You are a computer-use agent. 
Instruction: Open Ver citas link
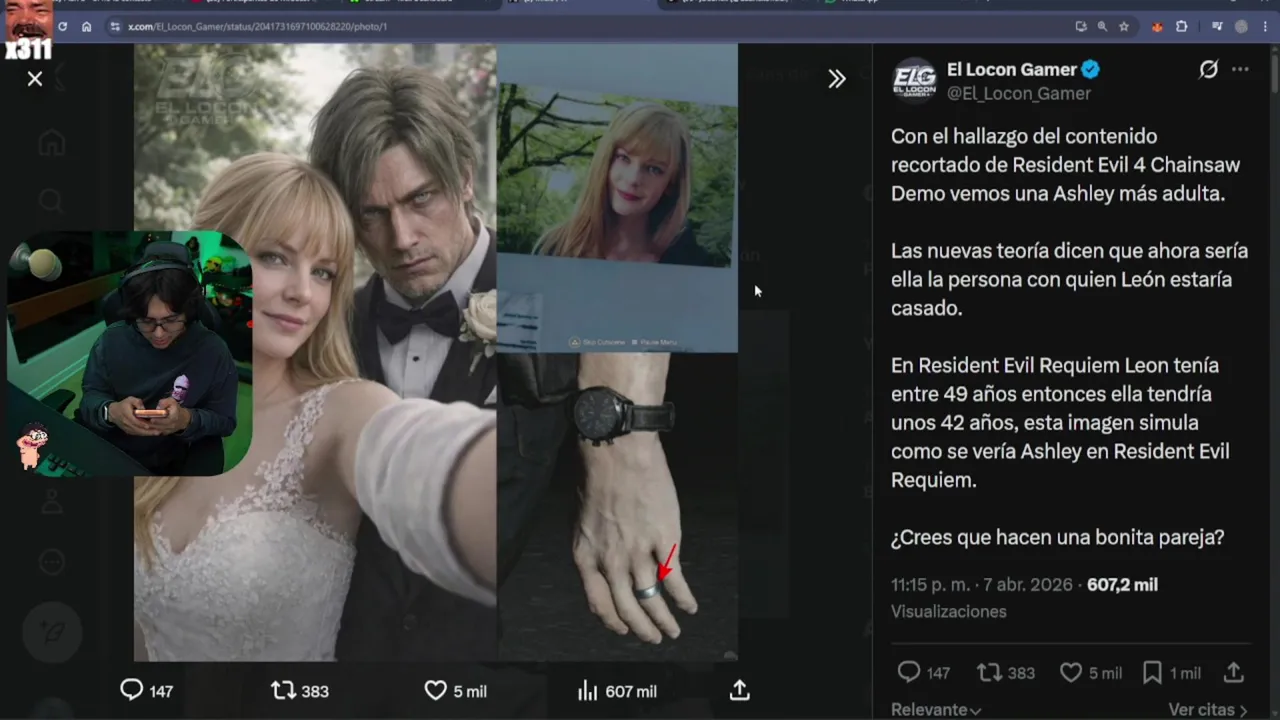1208,710
